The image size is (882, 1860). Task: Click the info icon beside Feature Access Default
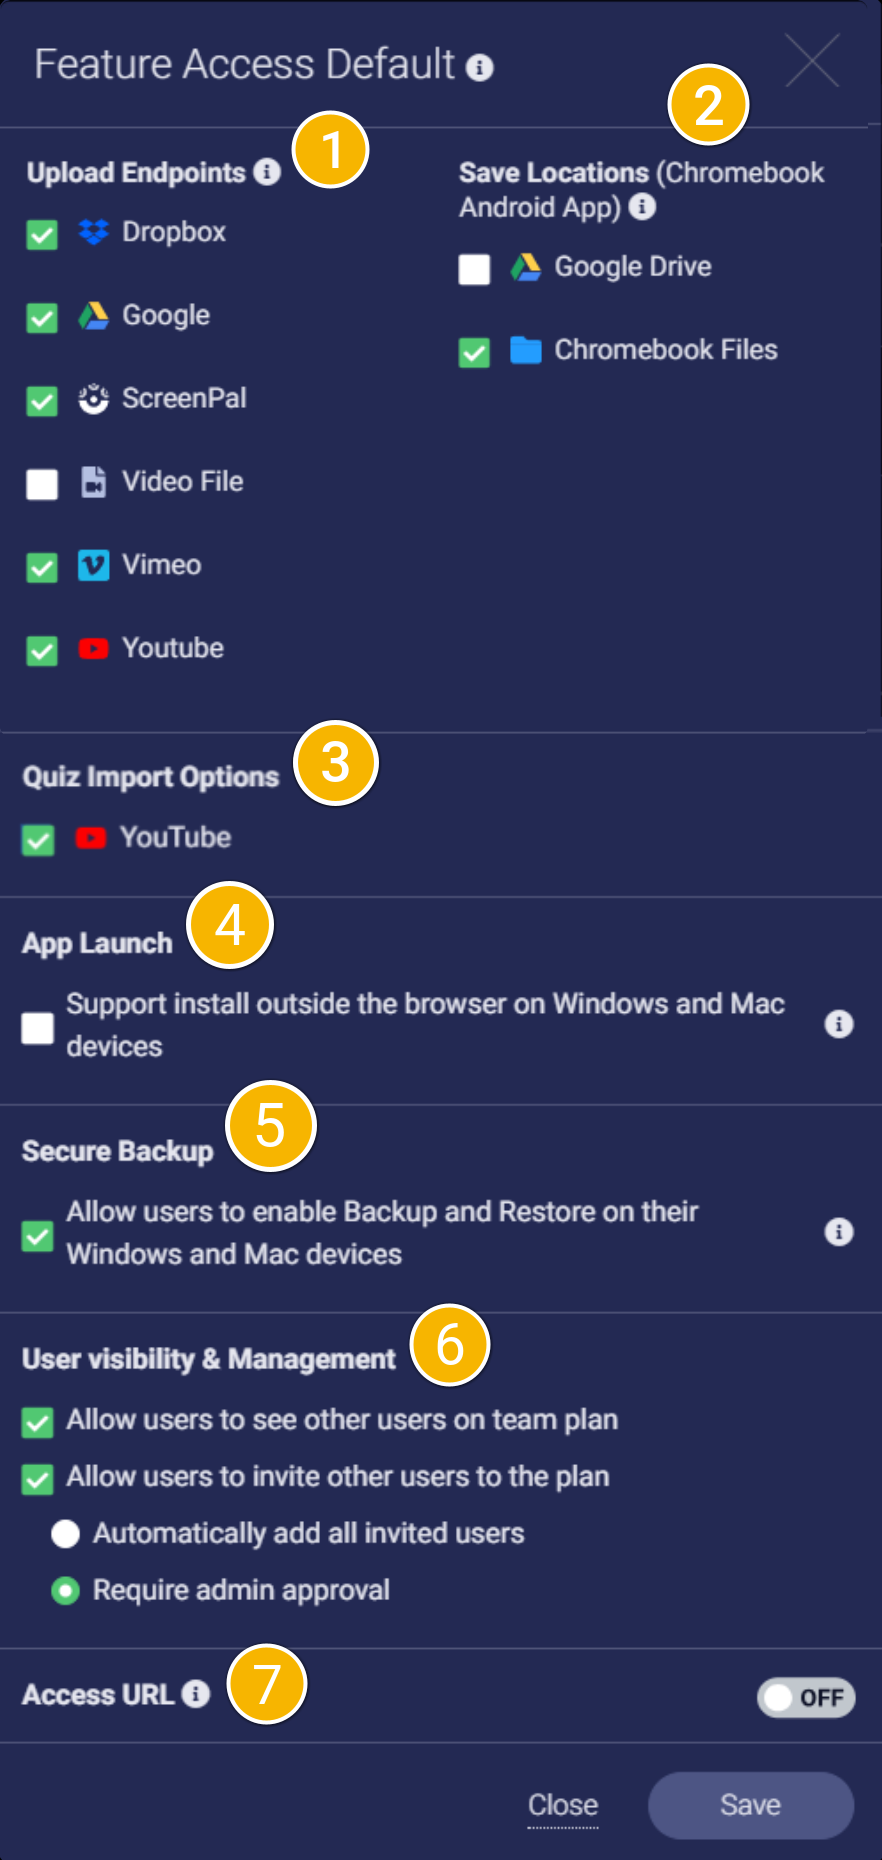pyautogui.click(x=480, y=67)
